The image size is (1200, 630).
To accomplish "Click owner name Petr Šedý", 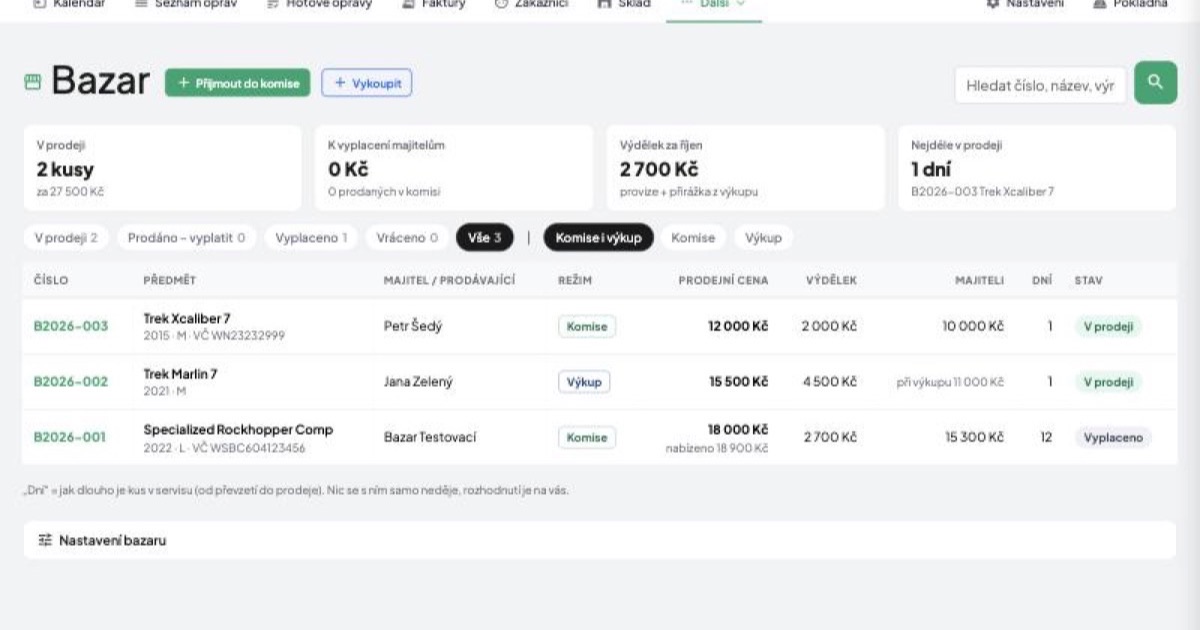I will 413,326.
